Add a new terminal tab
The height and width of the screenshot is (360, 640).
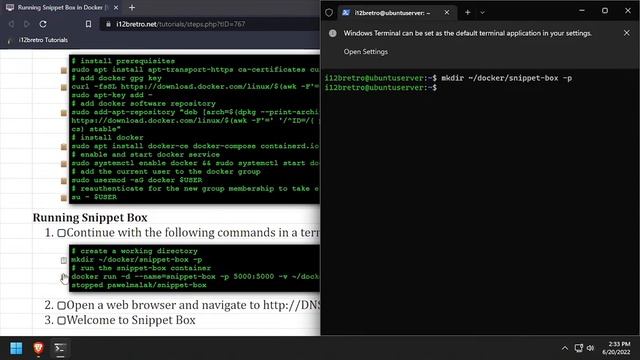(468, 13)
